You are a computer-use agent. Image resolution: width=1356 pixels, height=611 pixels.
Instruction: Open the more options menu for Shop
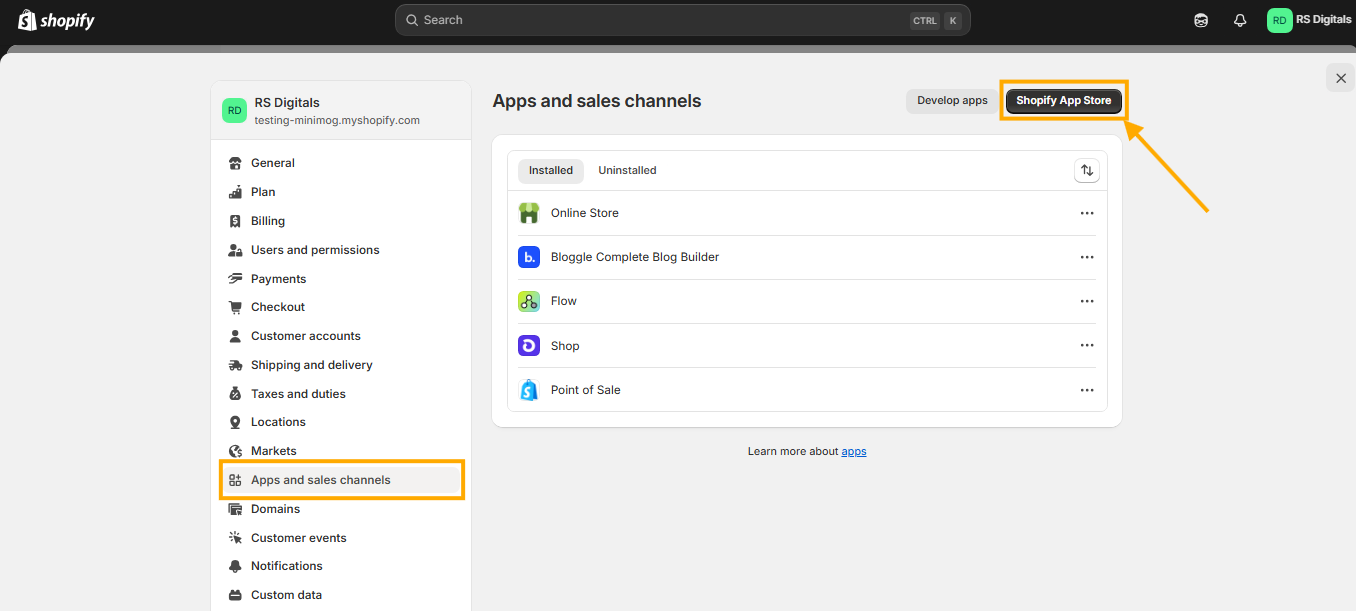coord(1087,346)
